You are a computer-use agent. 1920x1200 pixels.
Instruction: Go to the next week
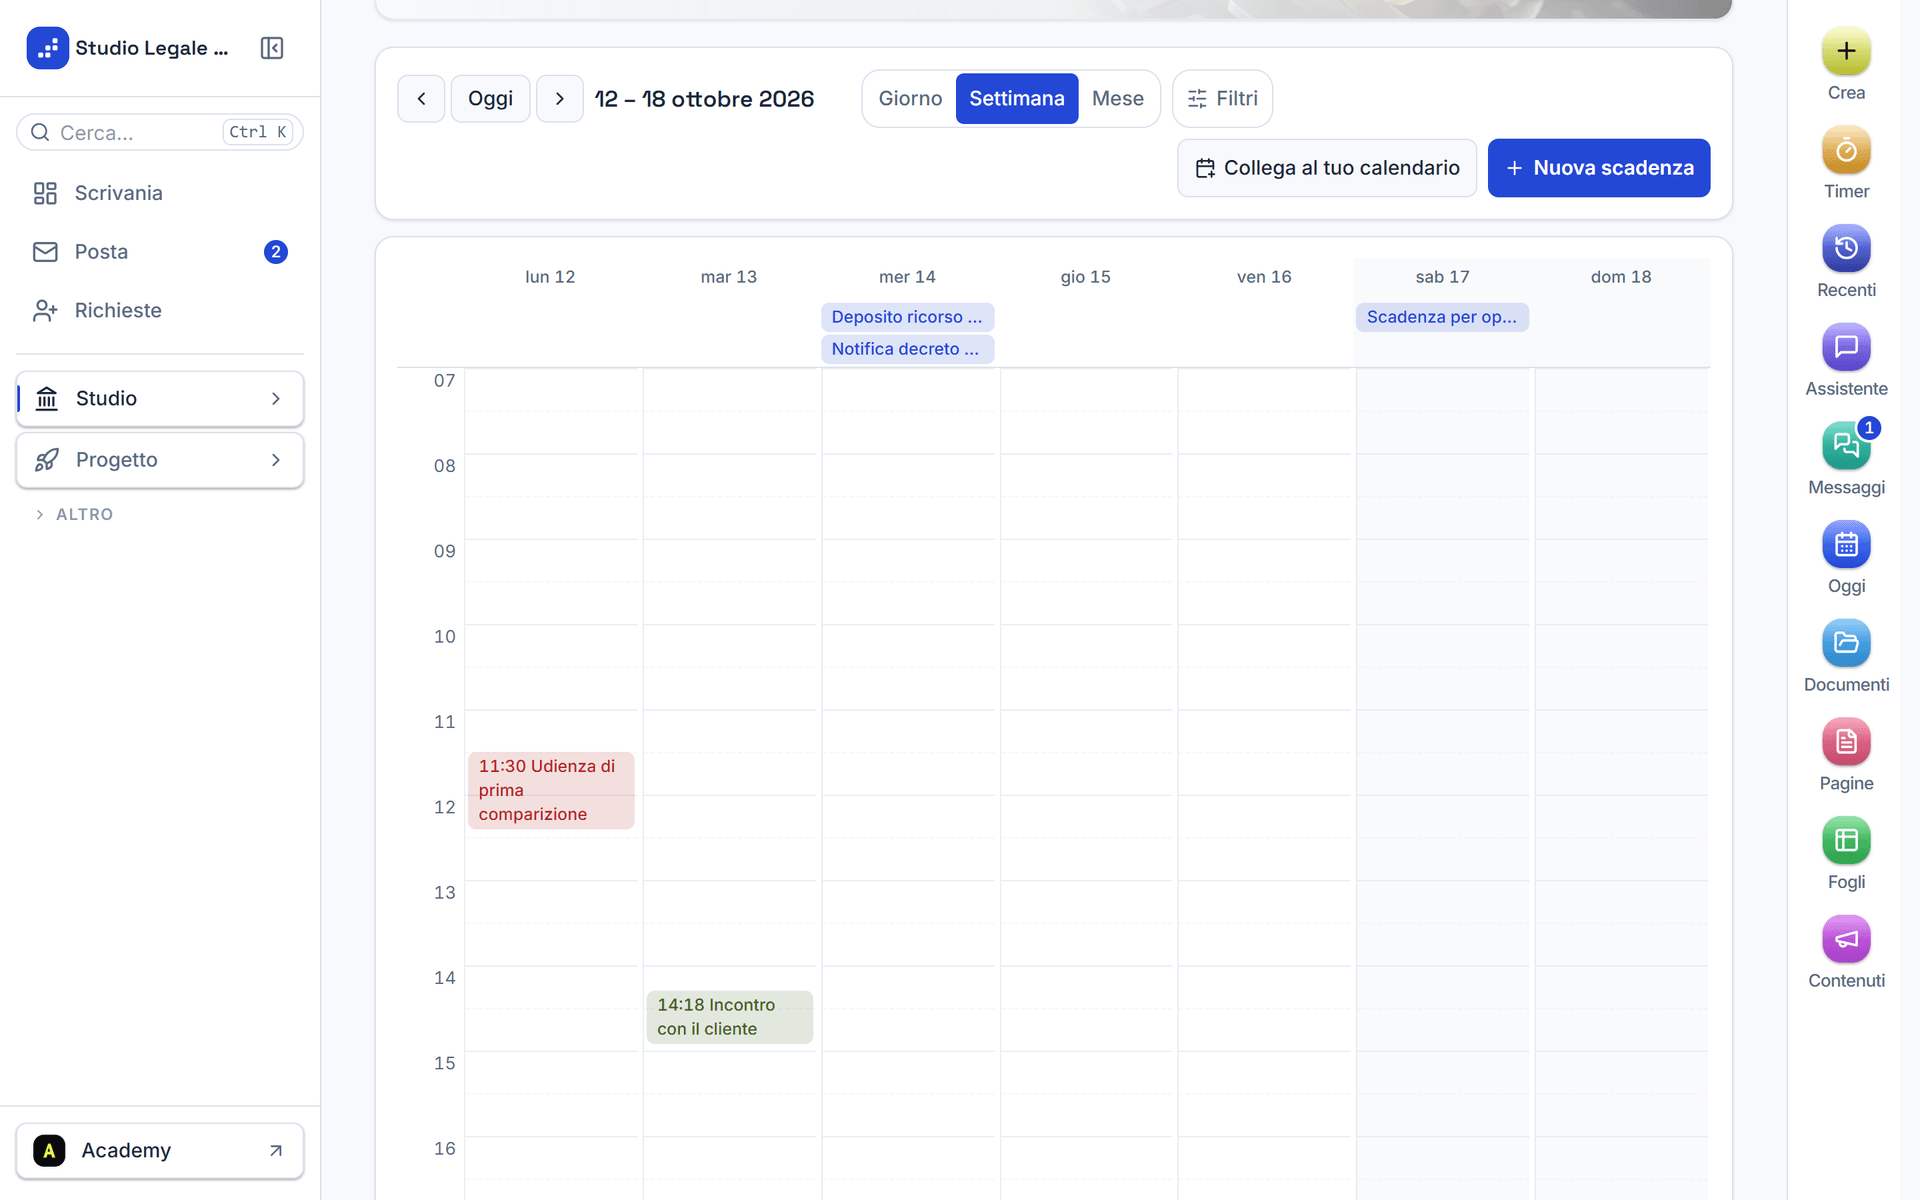(560, 98)
